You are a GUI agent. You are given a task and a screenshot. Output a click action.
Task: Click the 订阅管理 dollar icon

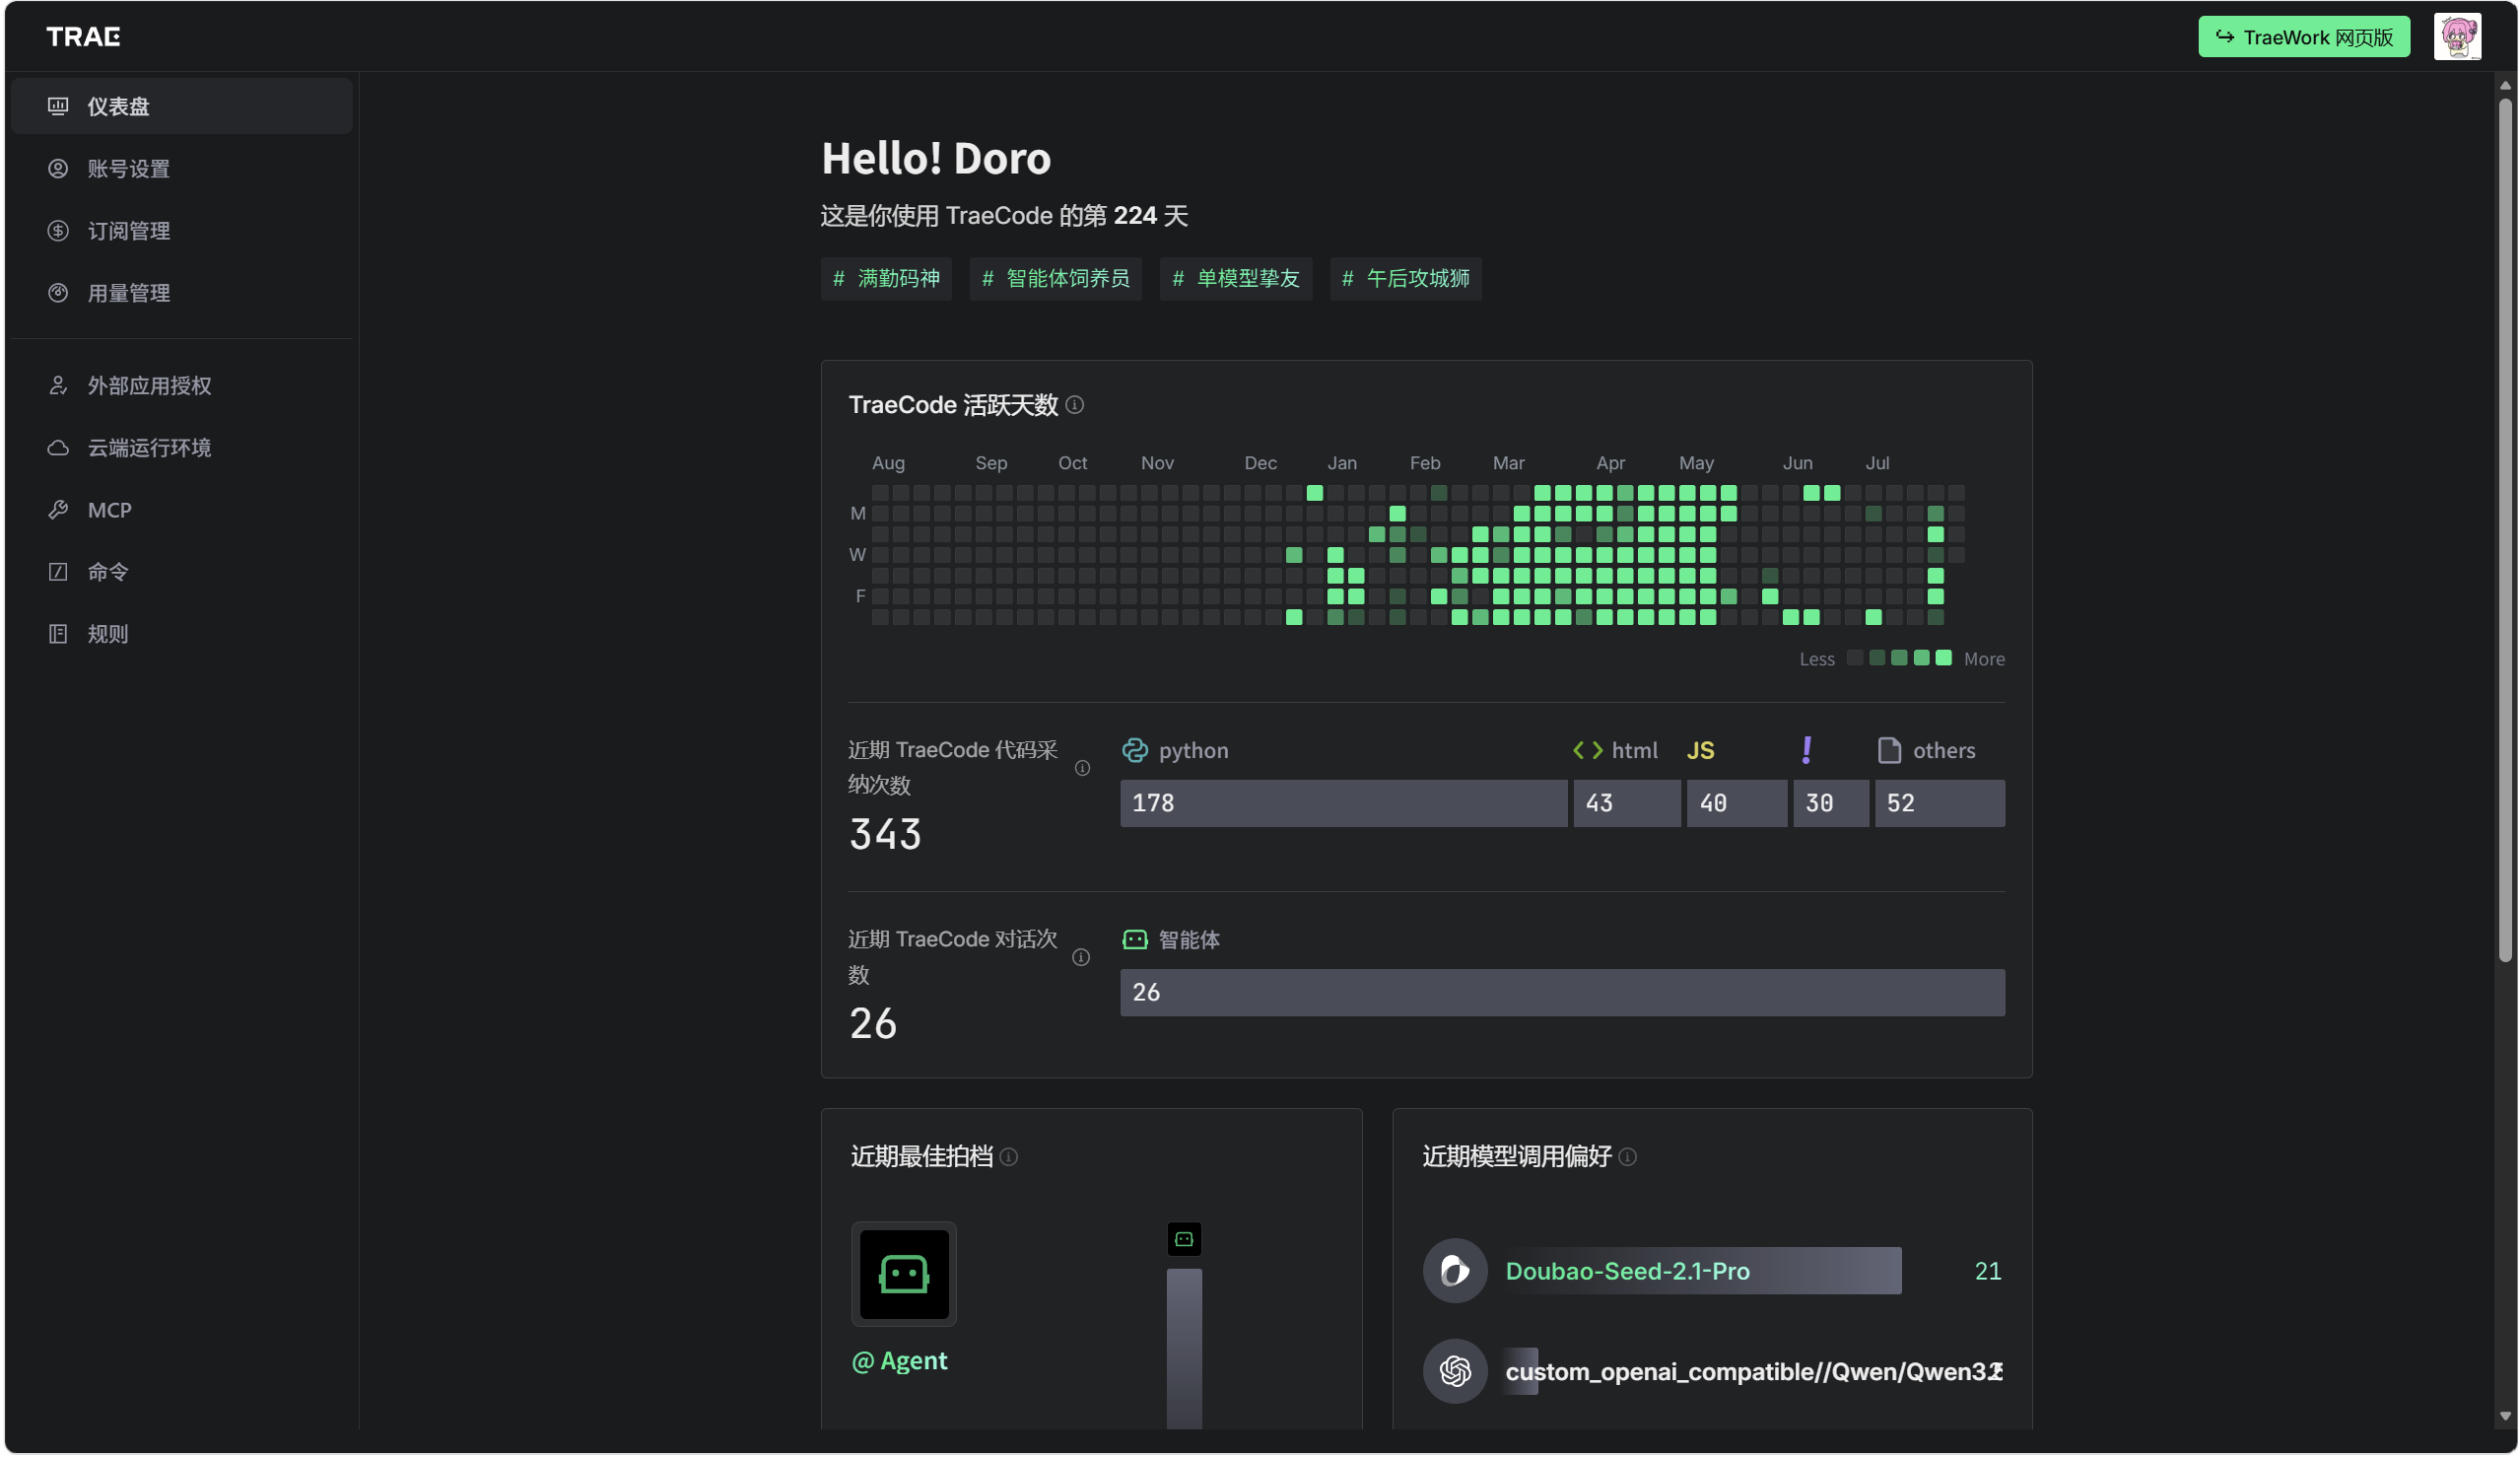pos(58,230)
